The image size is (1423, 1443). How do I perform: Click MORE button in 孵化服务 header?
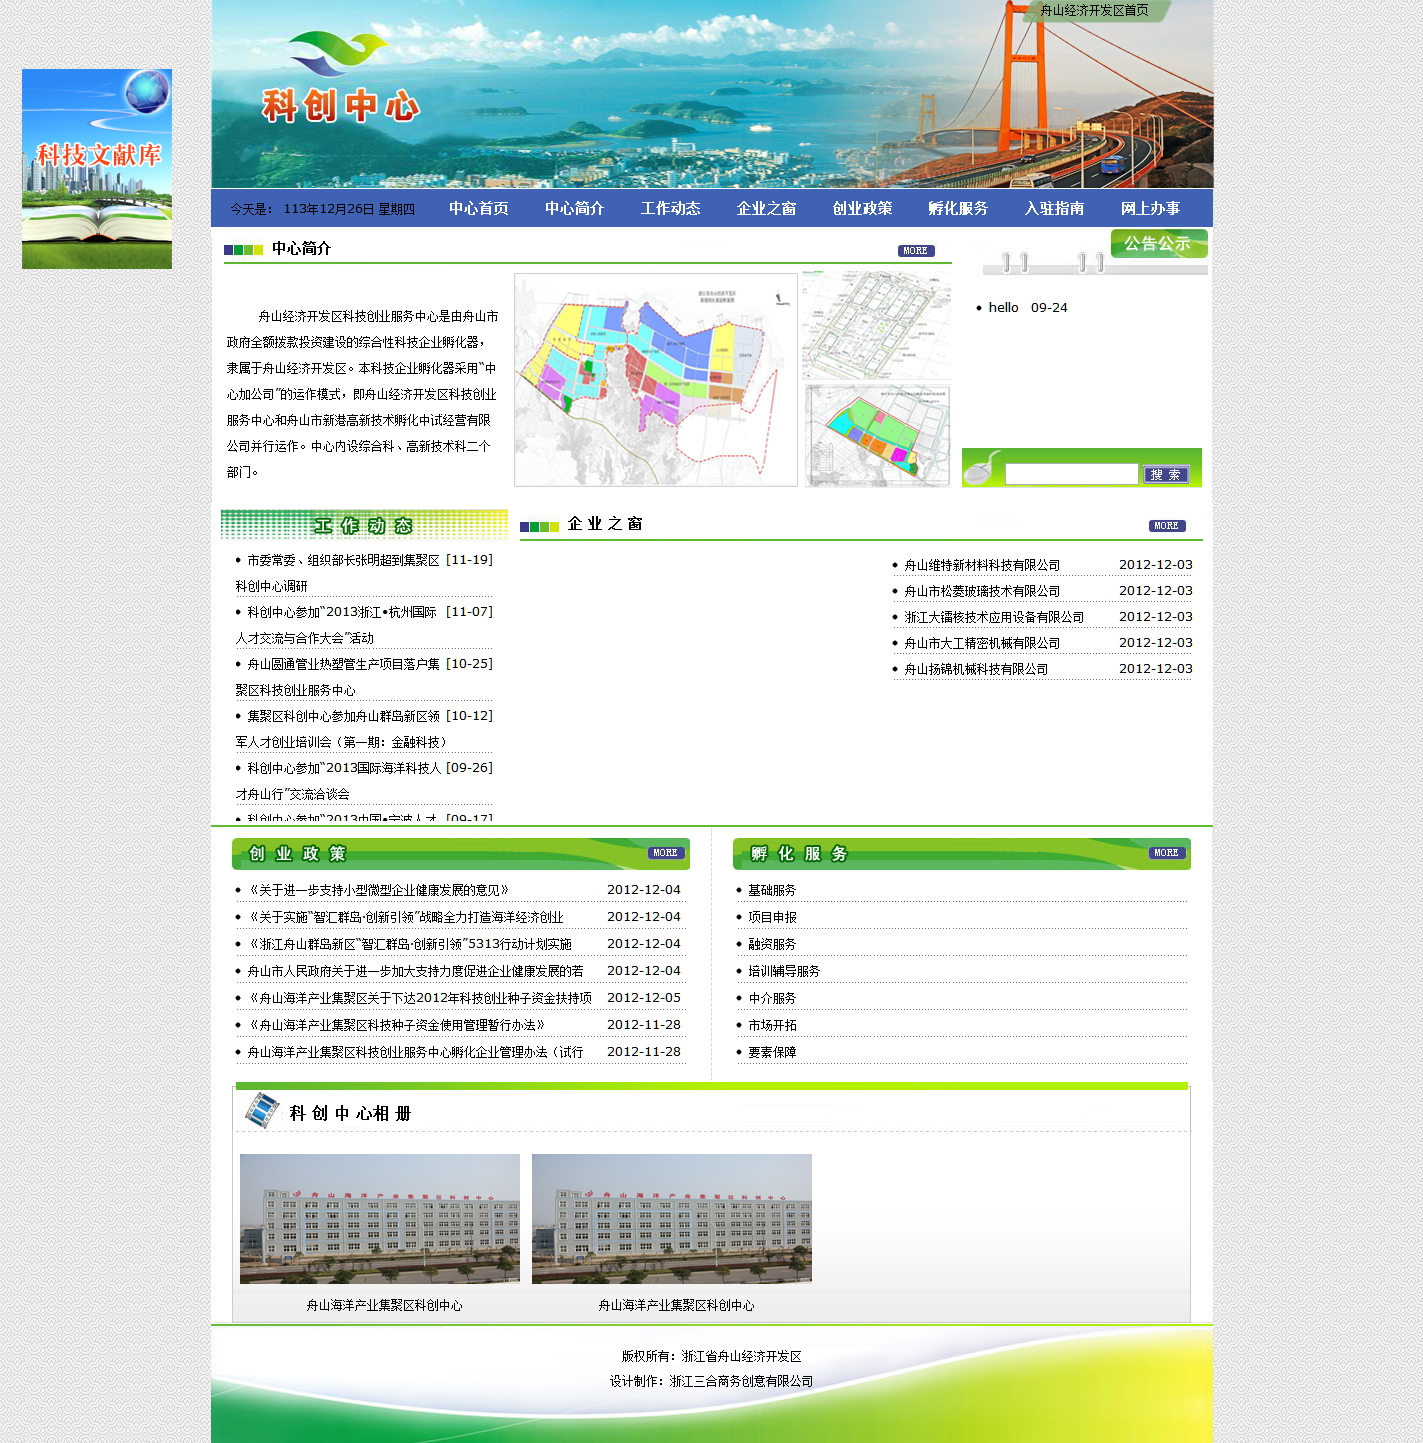coord(1167,853)
